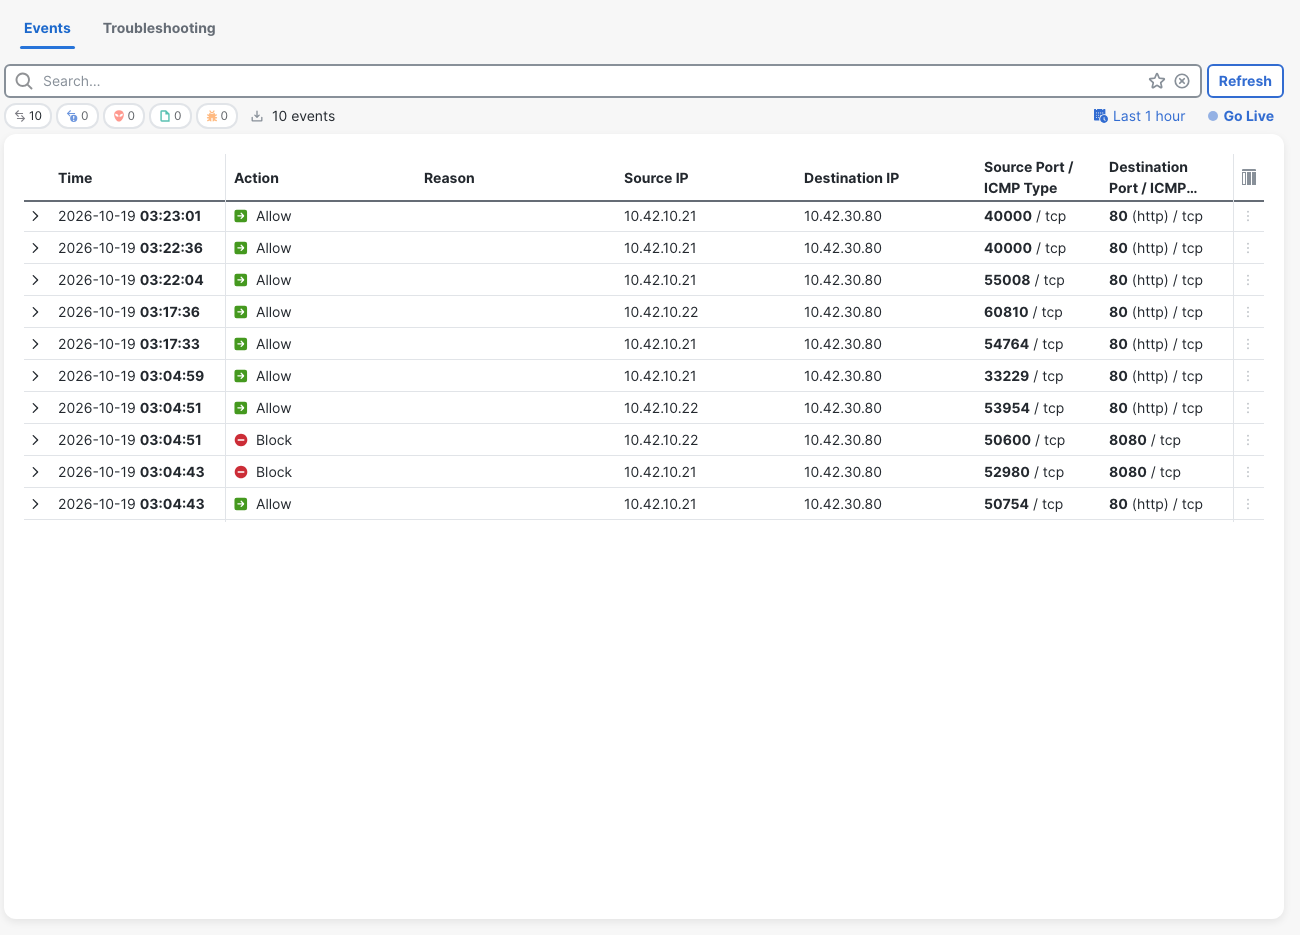Image resolution: width=1300 pixels, height=935 pixels.
Task: Clear search with the circled X icon
Action: tap(1182, 81)
